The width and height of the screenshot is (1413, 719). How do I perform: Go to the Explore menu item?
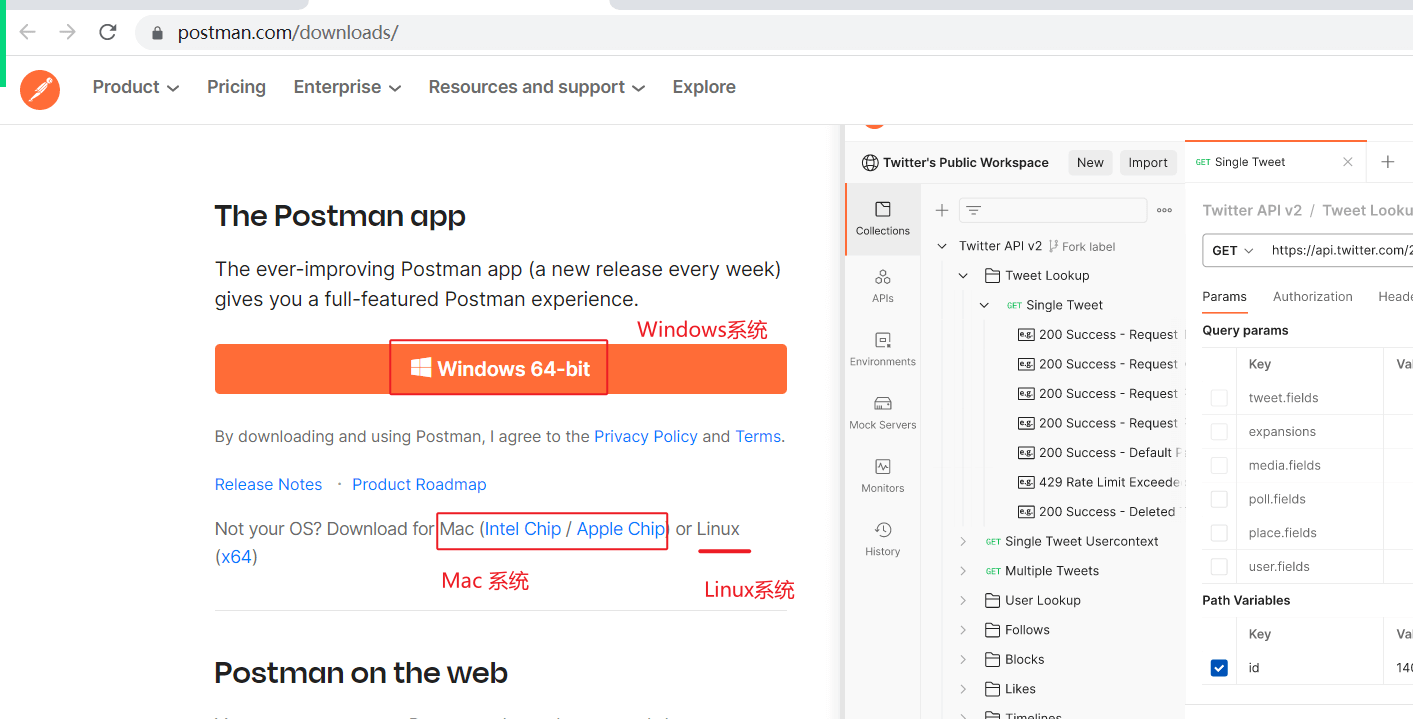(704, 87)
